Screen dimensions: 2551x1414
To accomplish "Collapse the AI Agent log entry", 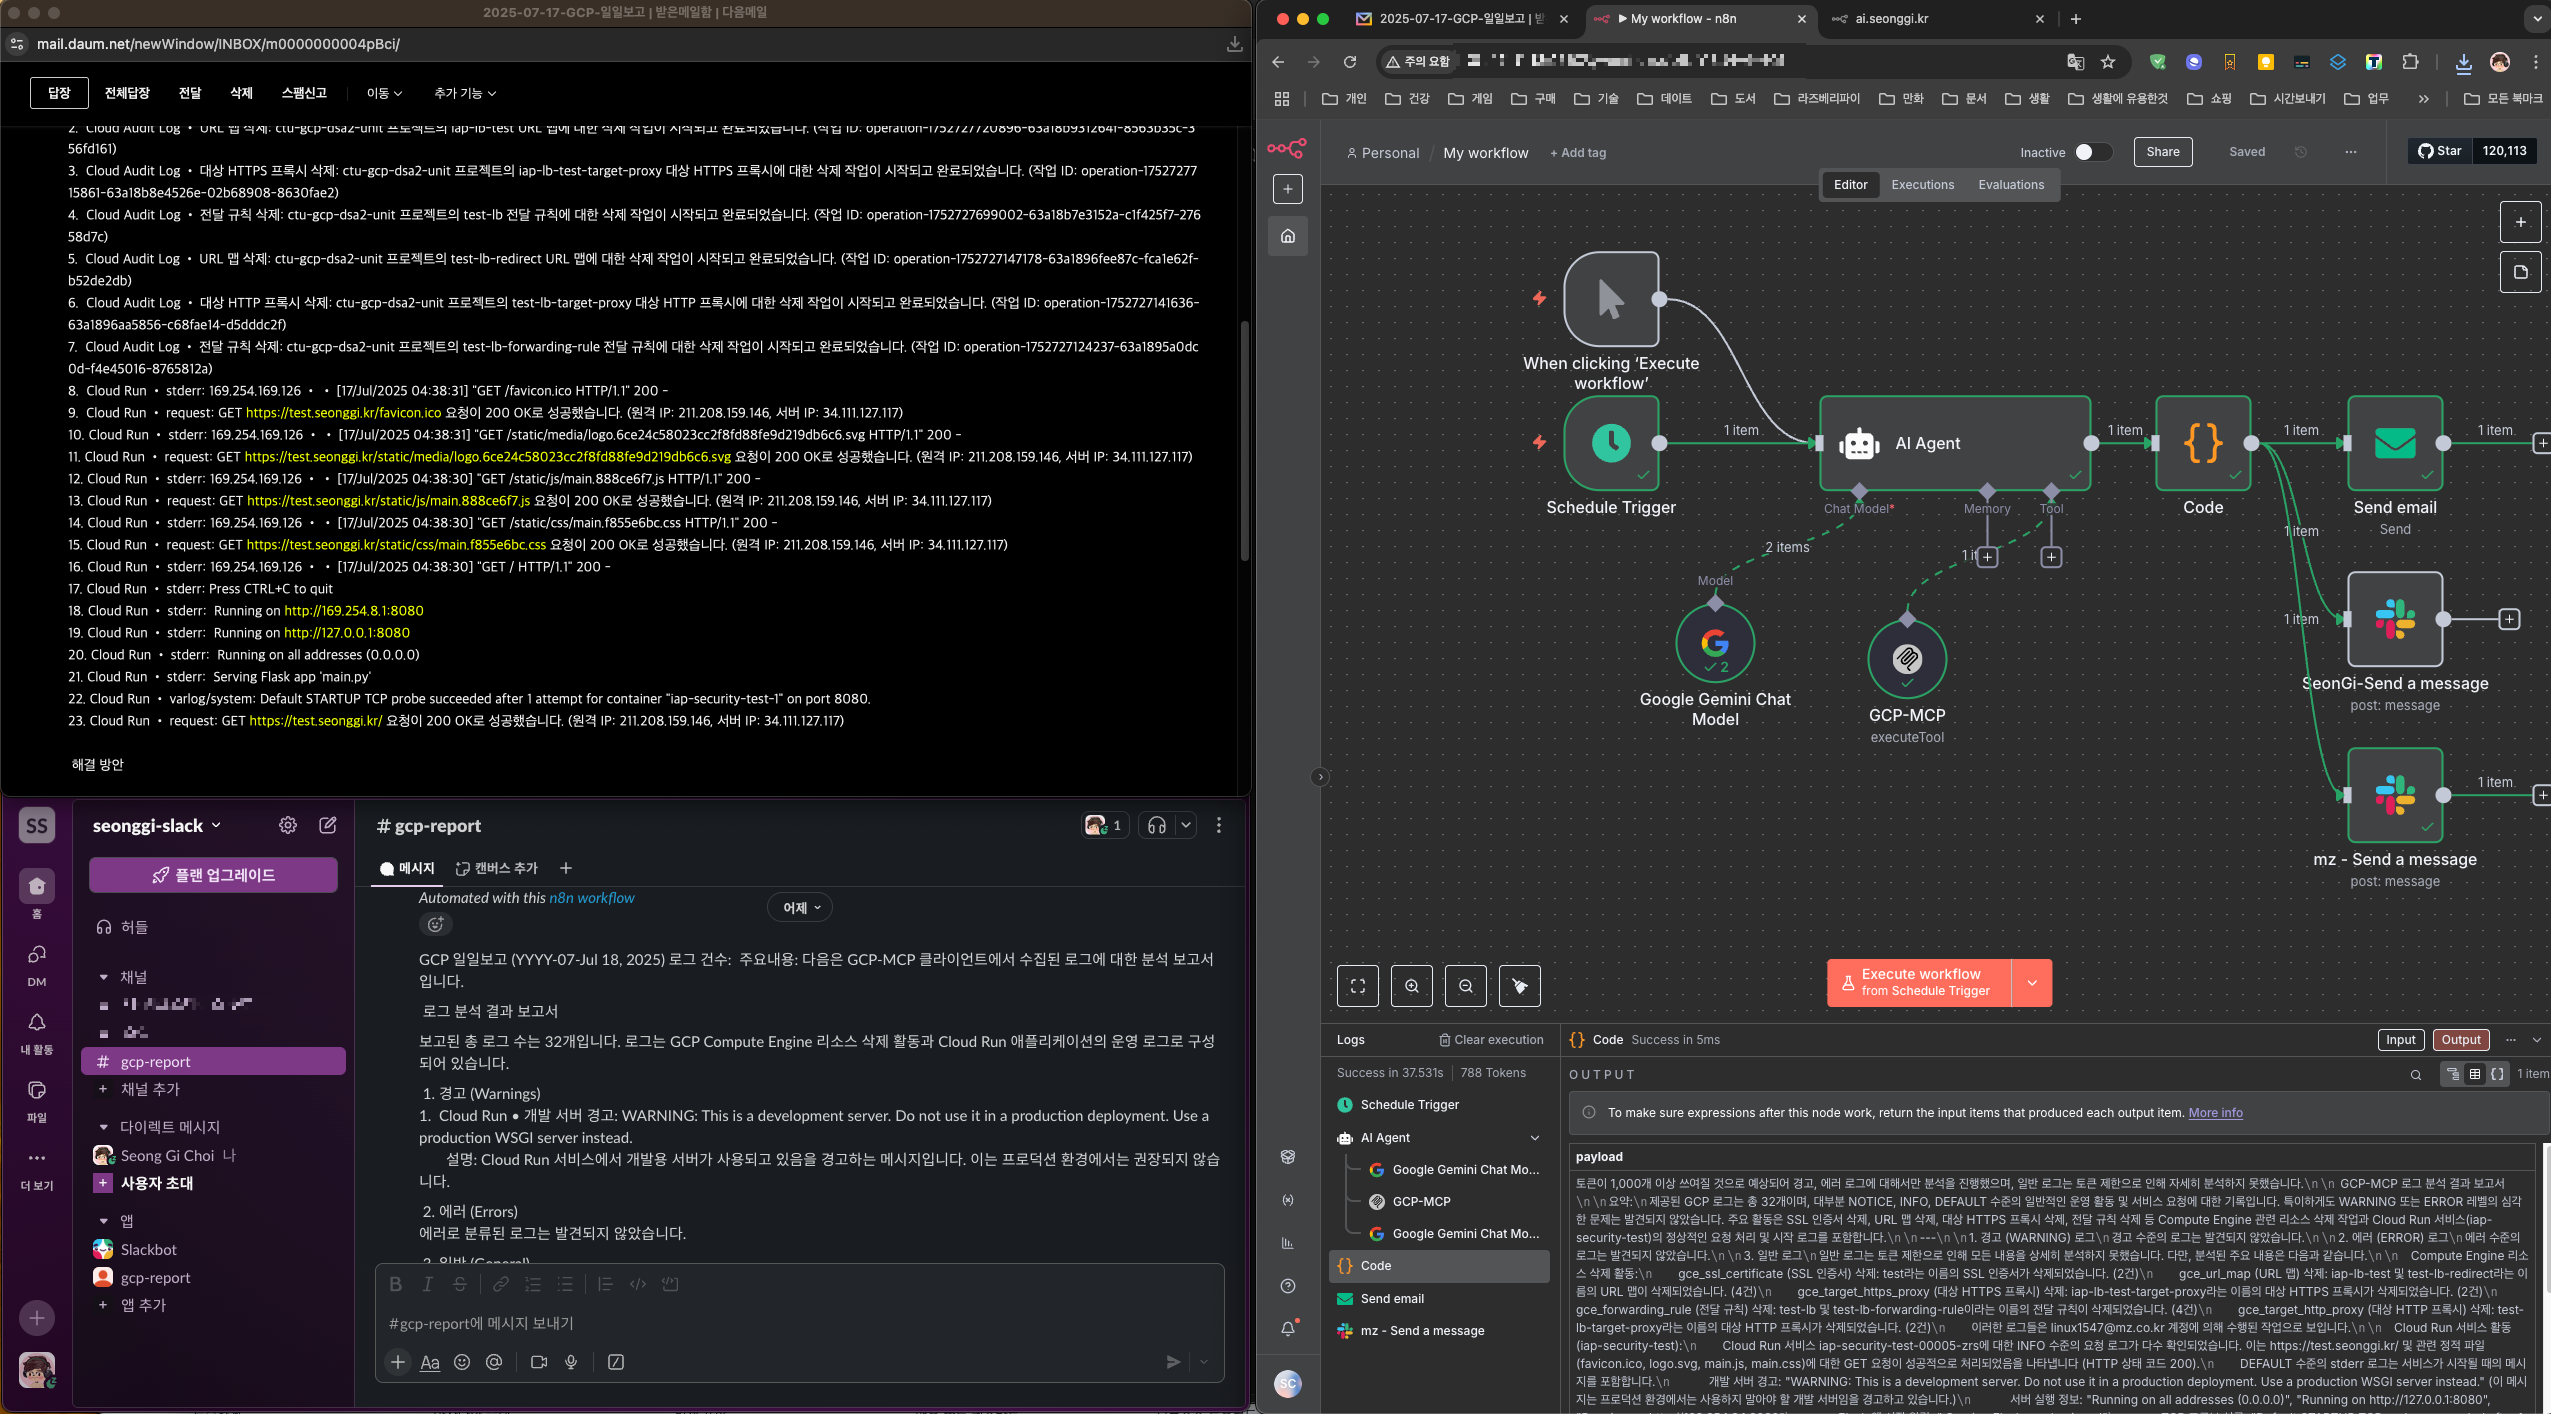I will pos(1534,1138).
